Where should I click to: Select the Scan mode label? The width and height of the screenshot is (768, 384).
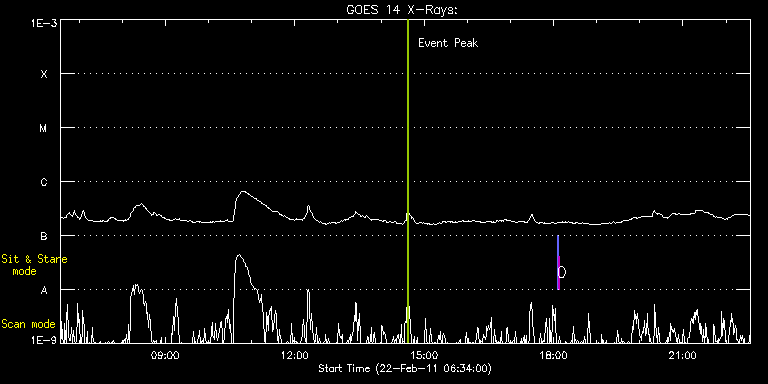pyautogui.click(x=28, y=324)
